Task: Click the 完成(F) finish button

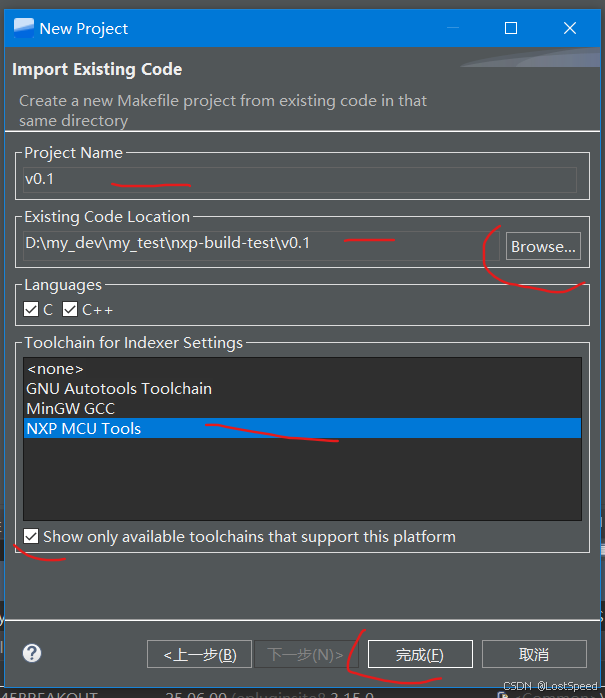Action: point(420,654)
